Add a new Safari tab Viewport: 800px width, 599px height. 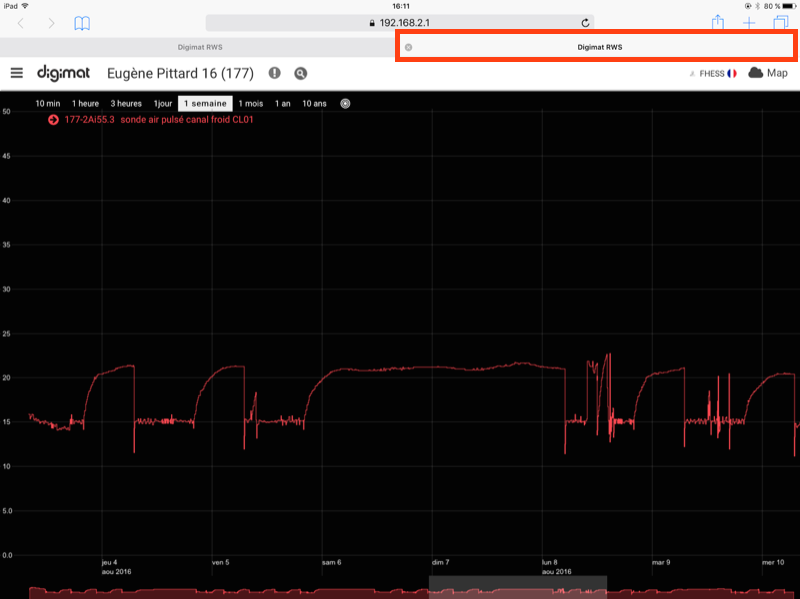[x=749, y=23]
